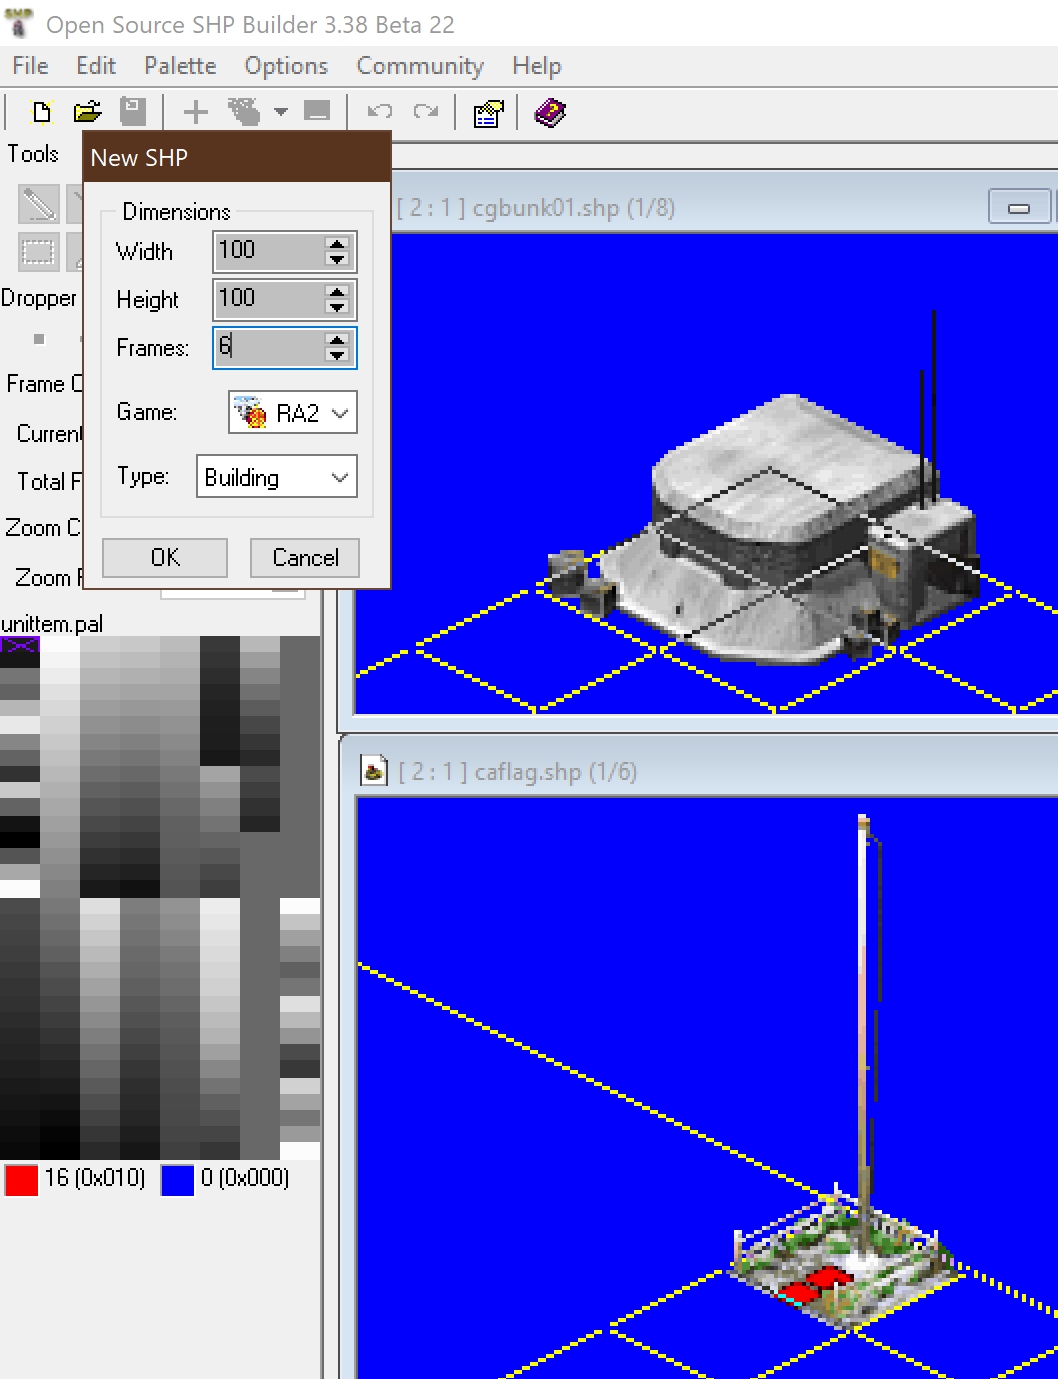Decrease Frames with the down arrow

click(x=338, y=356)
